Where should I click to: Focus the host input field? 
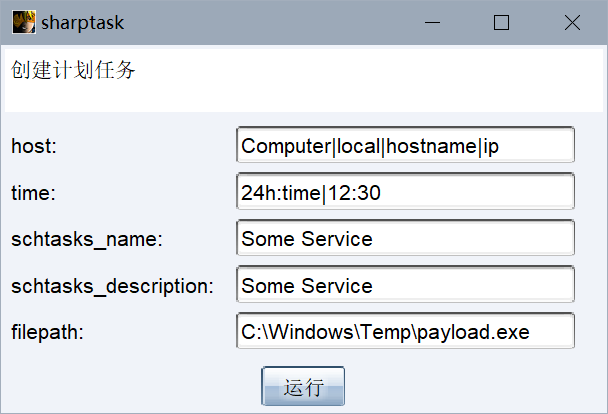[405, 145]
